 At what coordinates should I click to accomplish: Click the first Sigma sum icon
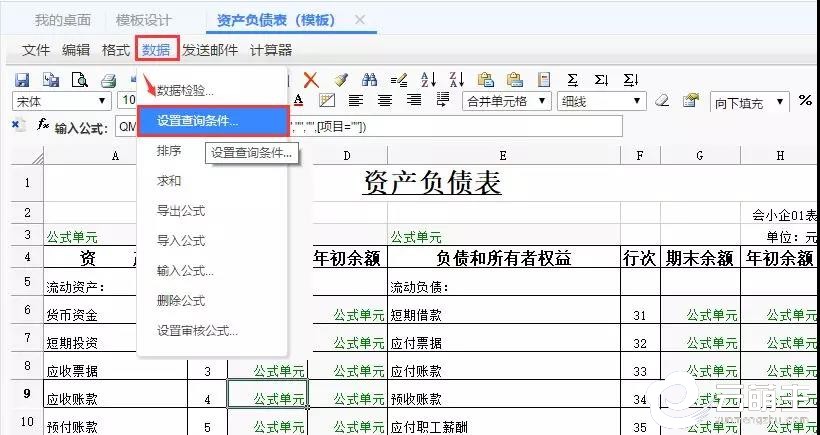pos(573,80)
